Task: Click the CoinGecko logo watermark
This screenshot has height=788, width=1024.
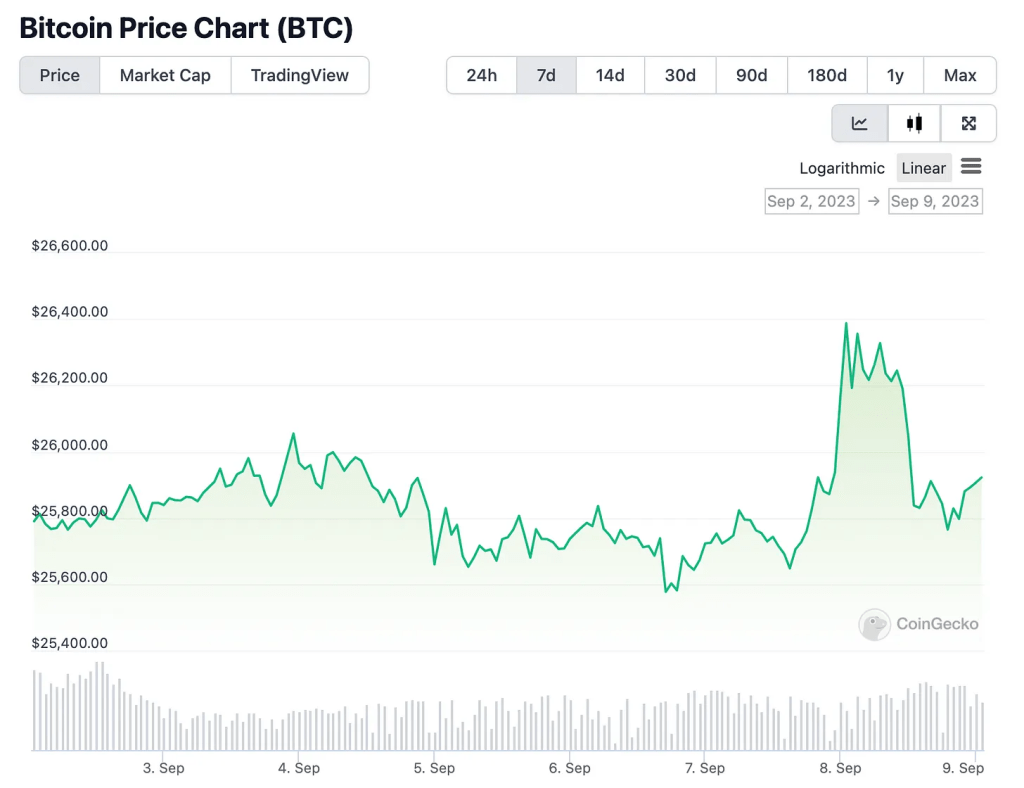Action: [918, 624]
